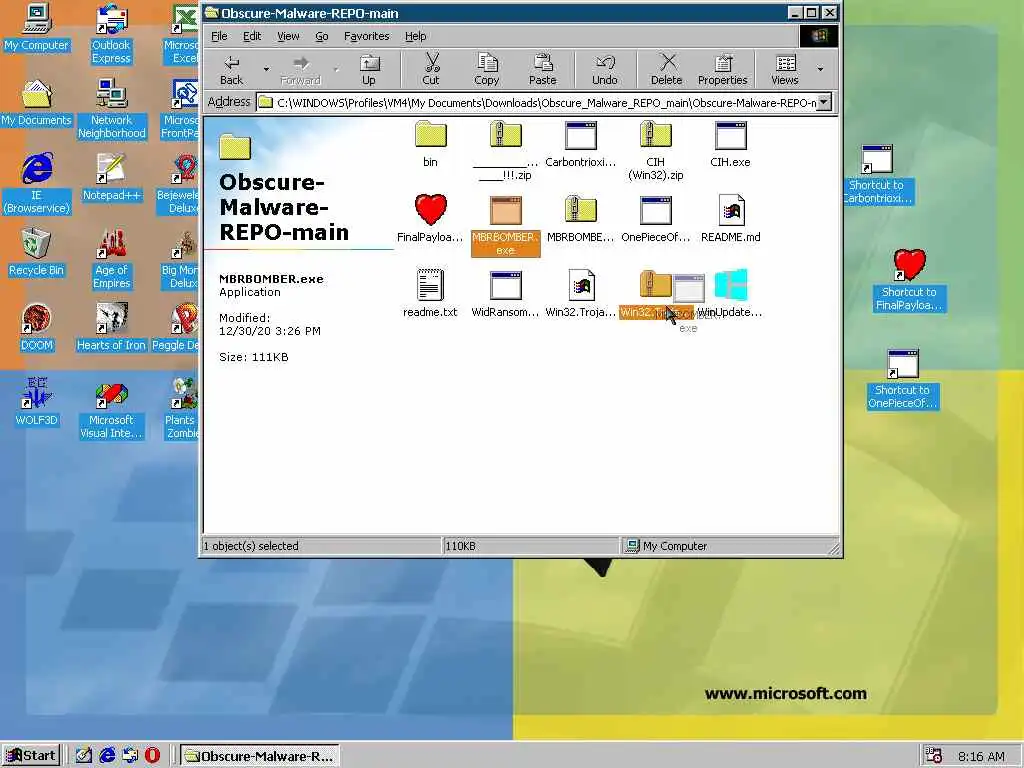Screen dimensions: 1024x768
Task: Select the WidRansom... application file
Action: tap(505, 294)
